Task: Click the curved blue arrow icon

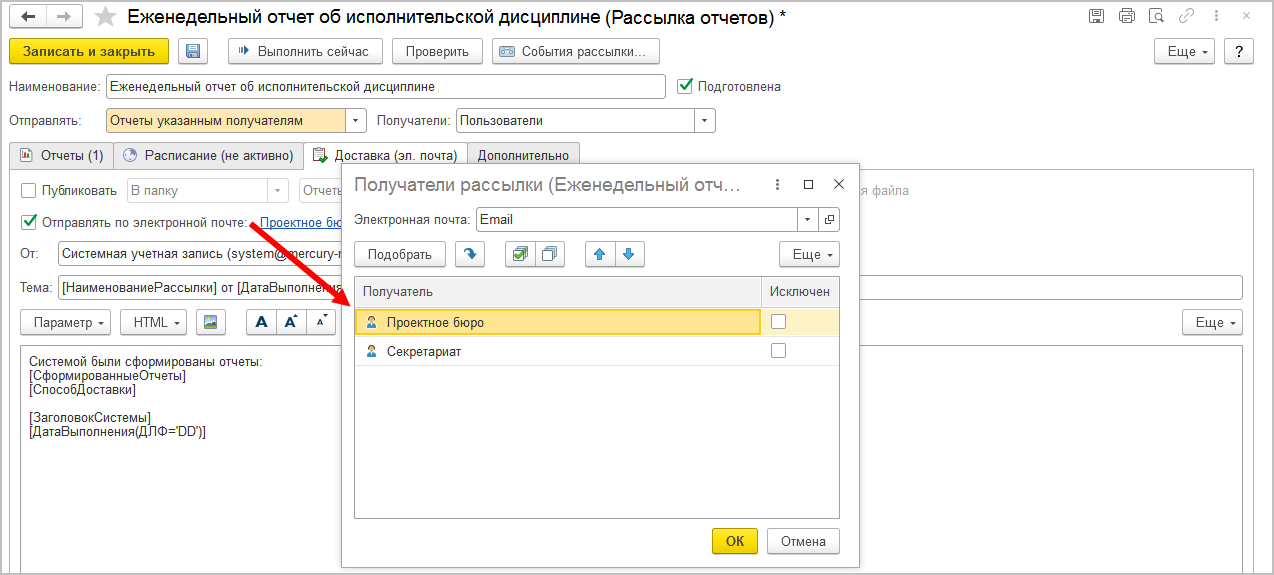Action: (469, 254)
